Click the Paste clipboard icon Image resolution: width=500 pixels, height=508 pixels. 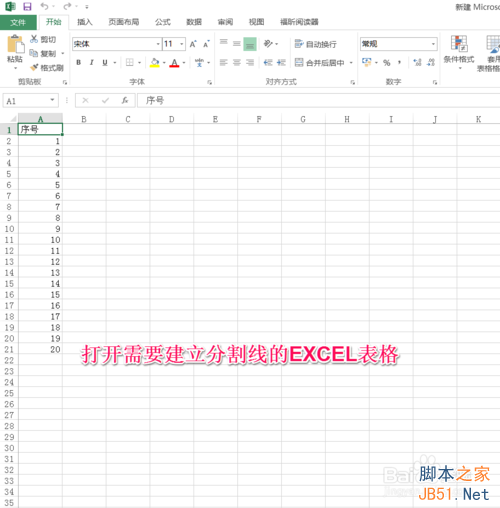pyautogui.click(x=15, y=44)
